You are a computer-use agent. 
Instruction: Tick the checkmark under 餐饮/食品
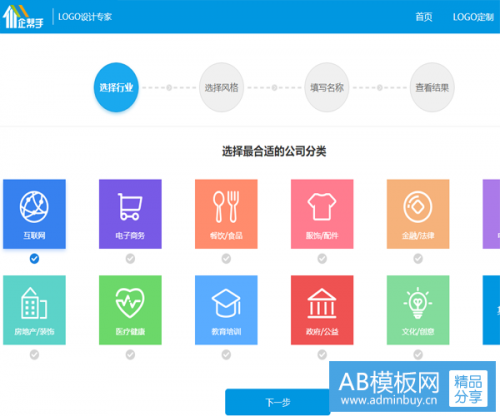pyautogui.click(x=226, y=258)
